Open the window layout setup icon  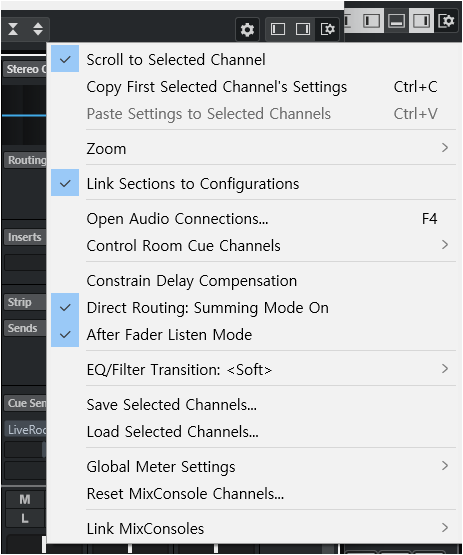coord(327,29)
